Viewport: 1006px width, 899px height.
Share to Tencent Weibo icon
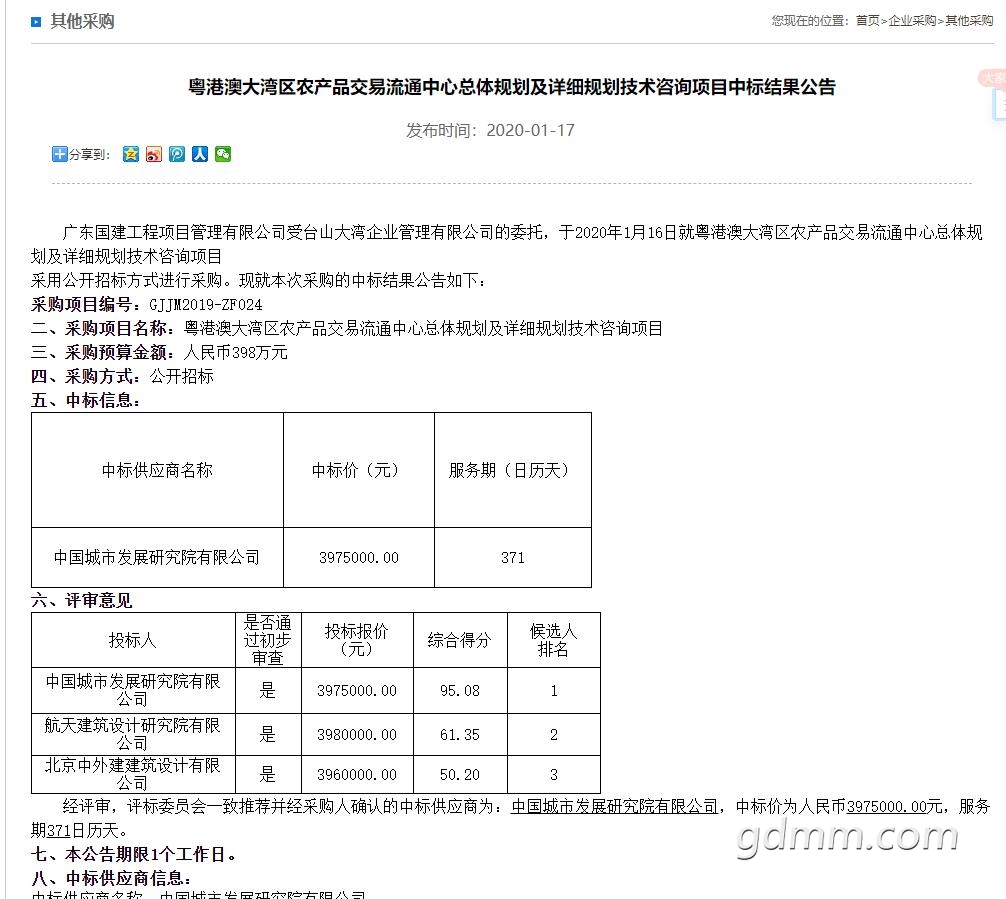click(177, 154)
